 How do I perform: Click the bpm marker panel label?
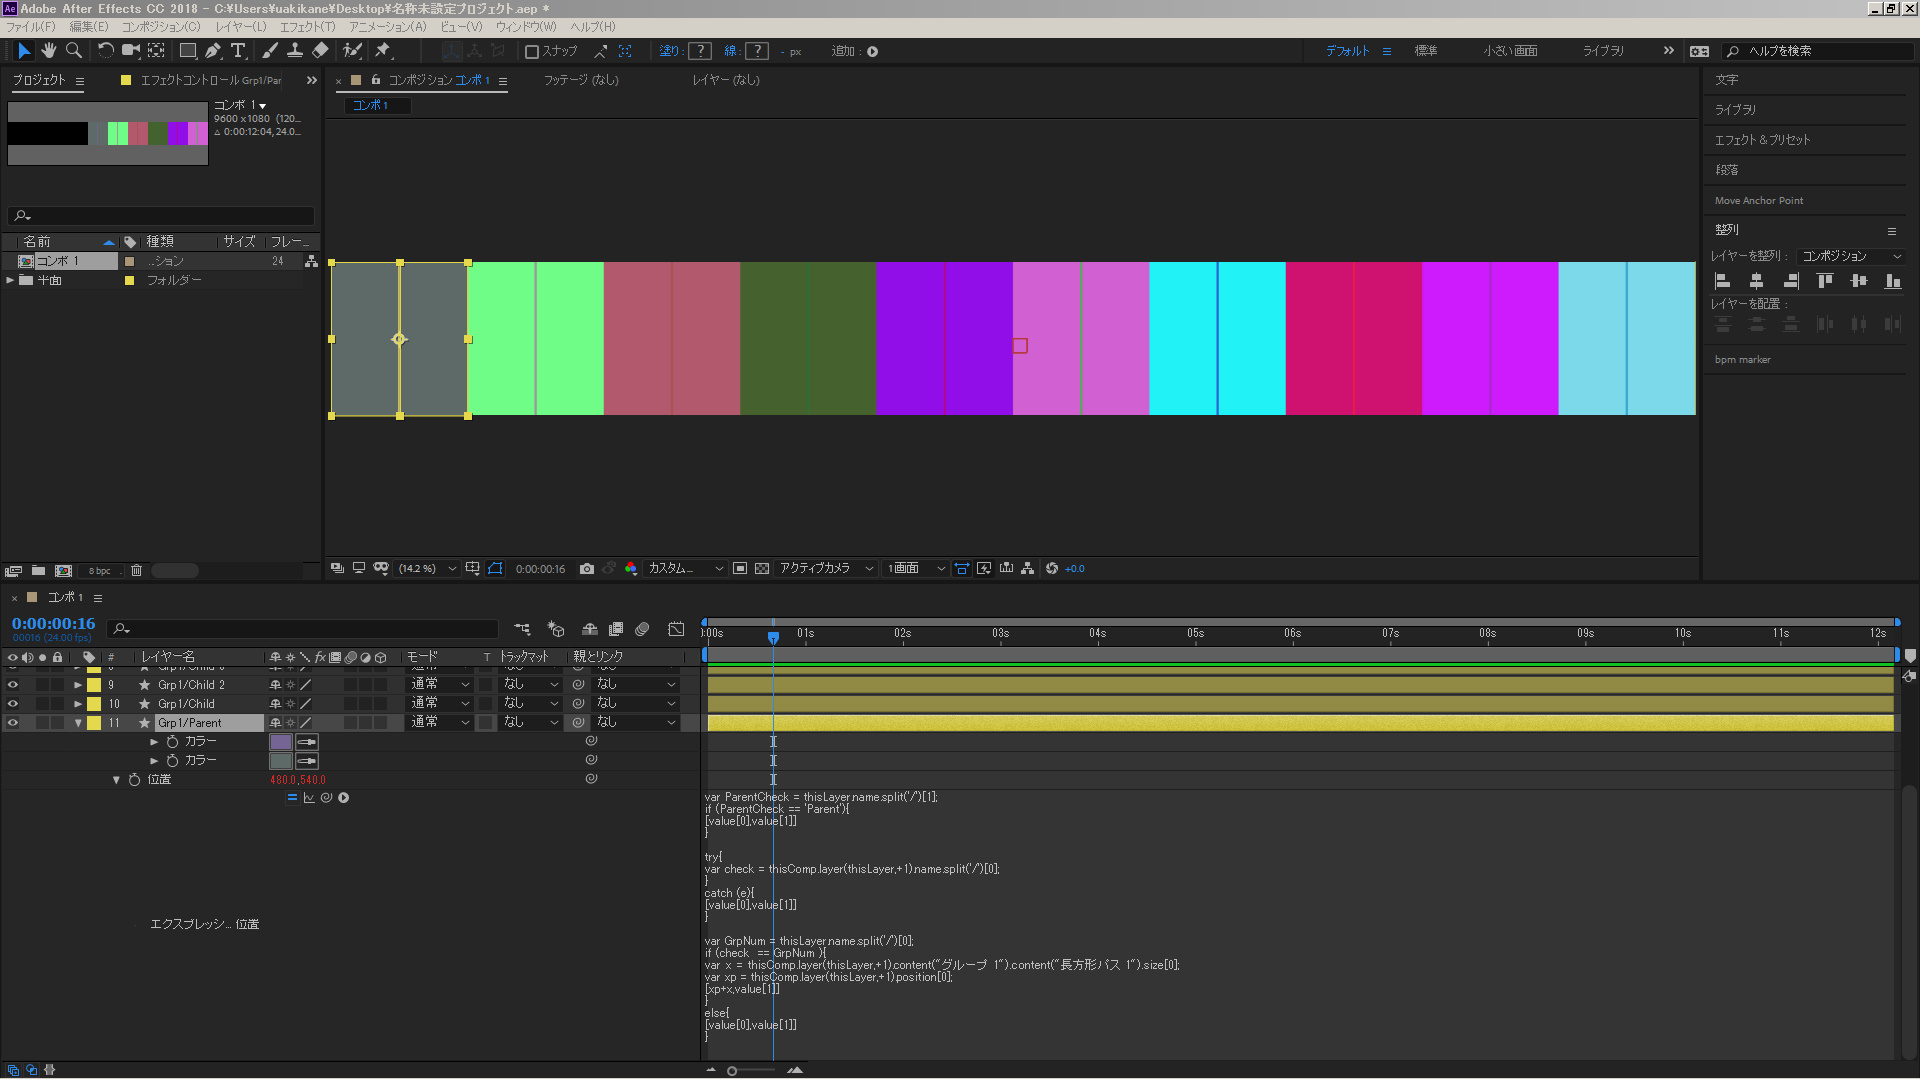[x=1742, y=359]
